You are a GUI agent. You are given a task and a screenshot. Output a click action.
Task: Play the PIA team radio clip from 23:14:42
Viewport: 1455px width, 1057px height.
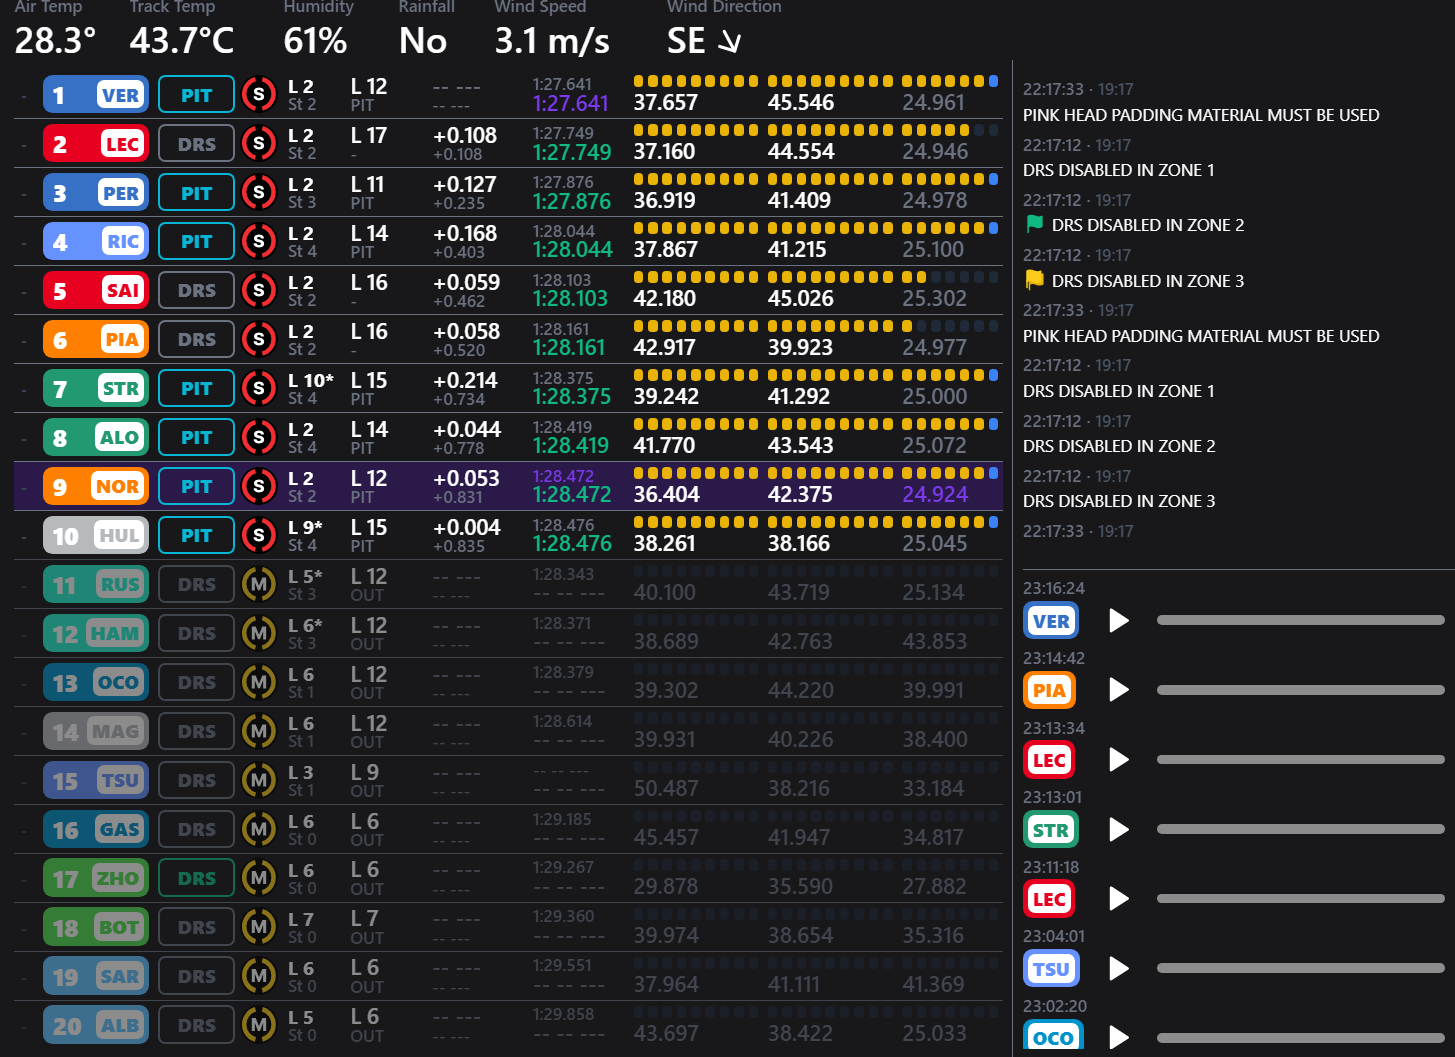(x=1119, y=690)
